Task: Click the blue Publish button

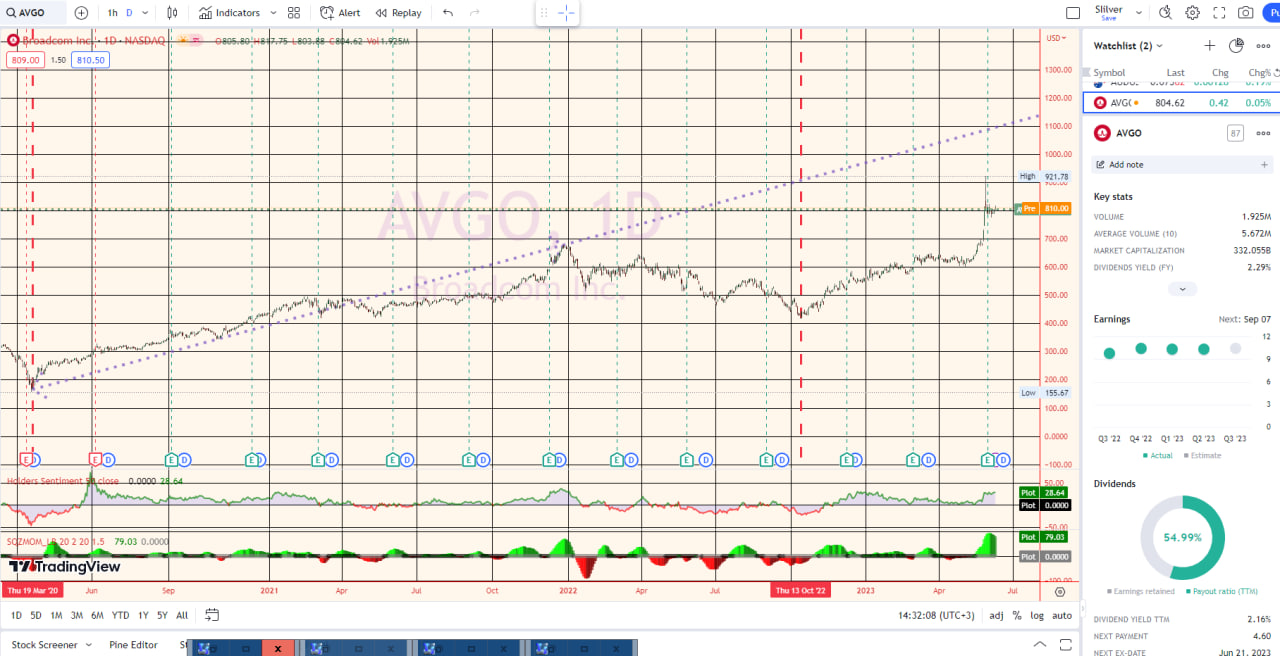Action: (1273, 13)
